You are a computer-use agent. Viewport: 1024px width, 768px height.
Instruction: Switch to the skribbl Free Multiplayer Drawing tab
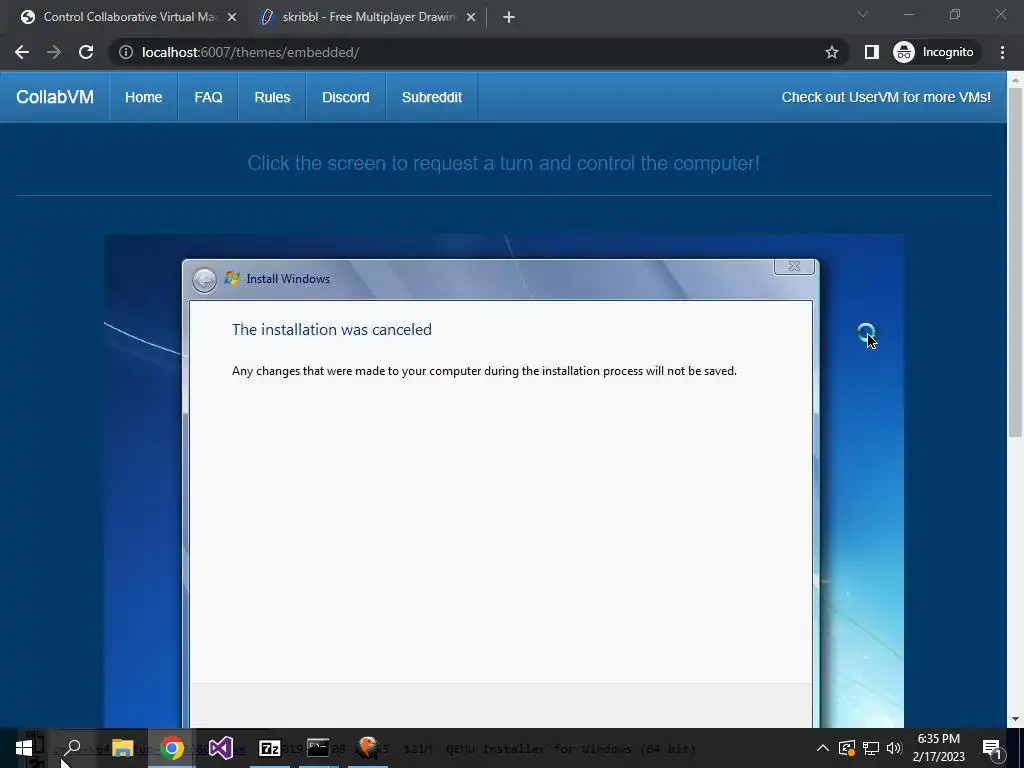[x=367, y=17]
